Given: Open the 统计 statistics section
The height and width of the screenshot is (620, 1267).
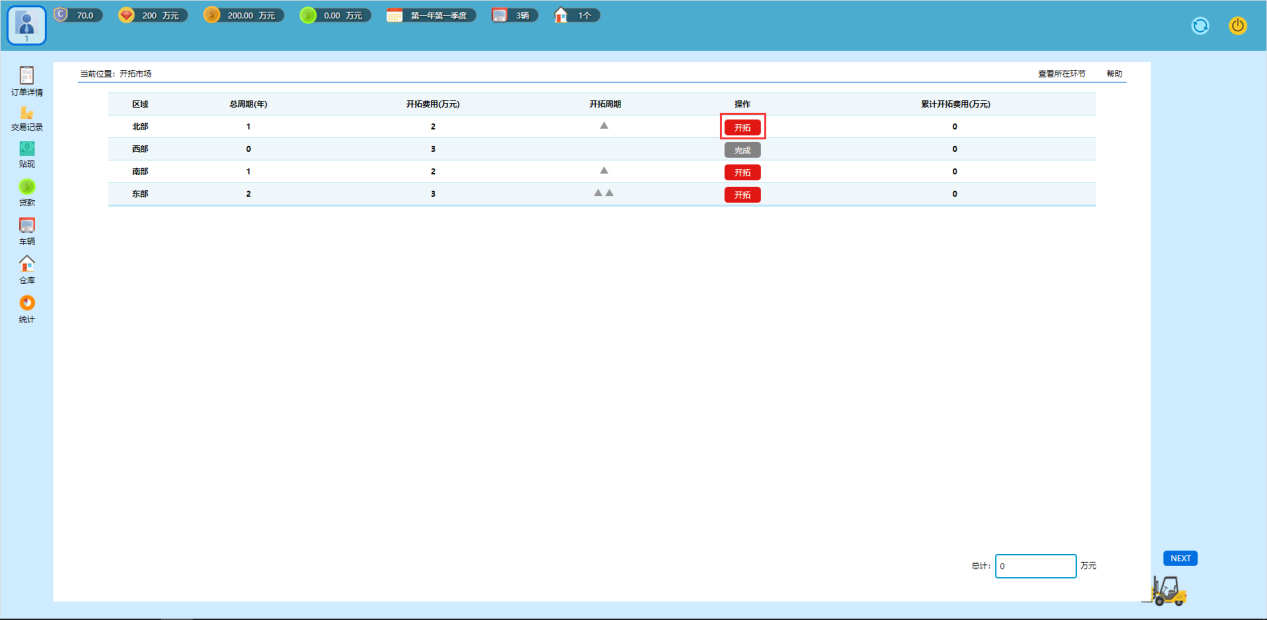Looking at the screenshot, I should 27,304.
